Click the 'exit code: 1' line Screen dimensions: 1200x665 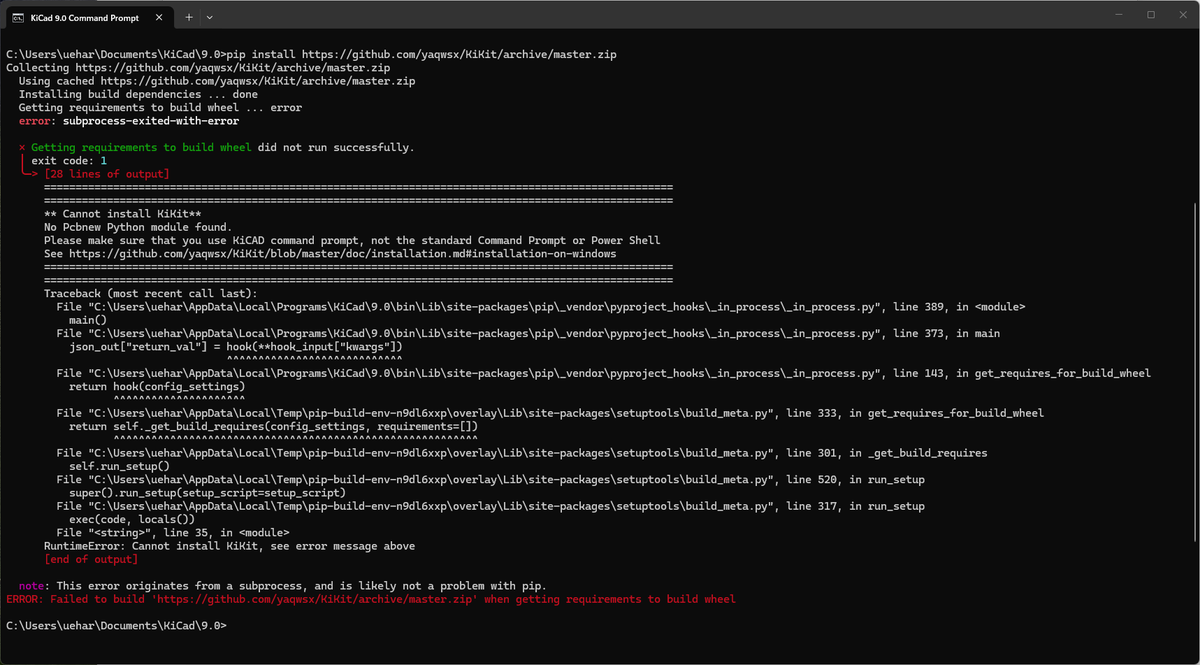coord(69,160)
